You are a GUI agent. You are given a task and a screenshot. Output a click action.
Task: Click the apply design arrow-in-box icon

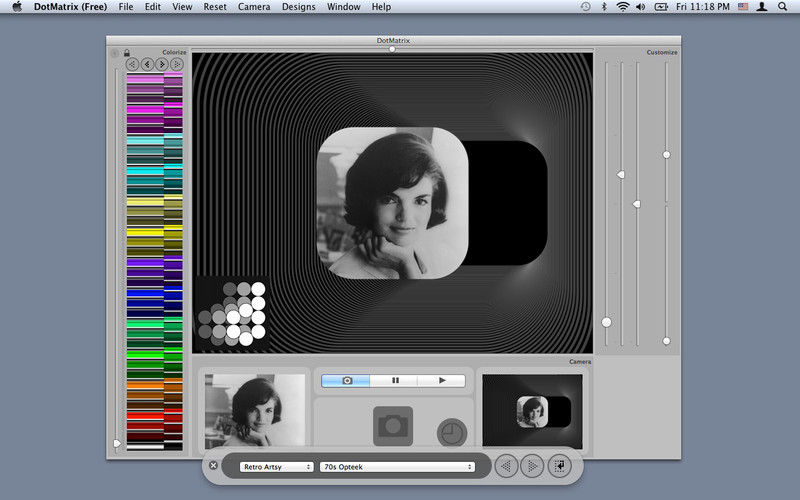tap(560, 466)
